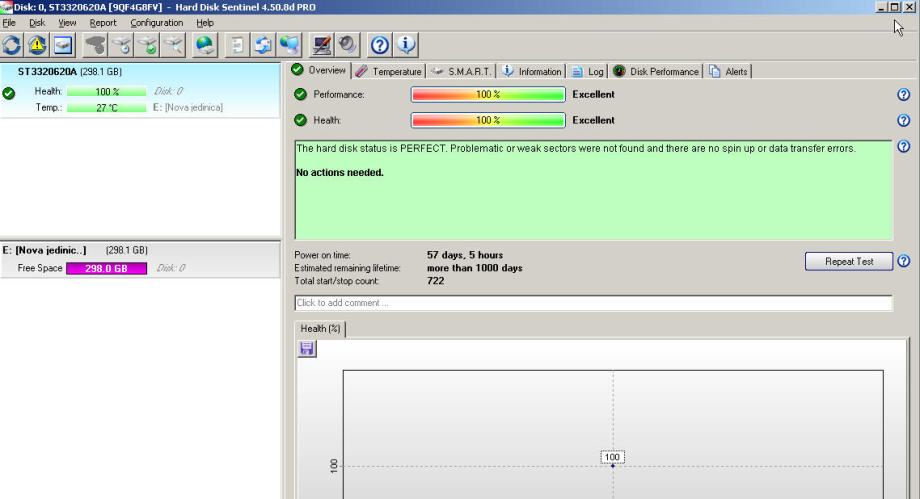Open the Disk menu
This screenshot has height=499, width=920.
point(37,23)
